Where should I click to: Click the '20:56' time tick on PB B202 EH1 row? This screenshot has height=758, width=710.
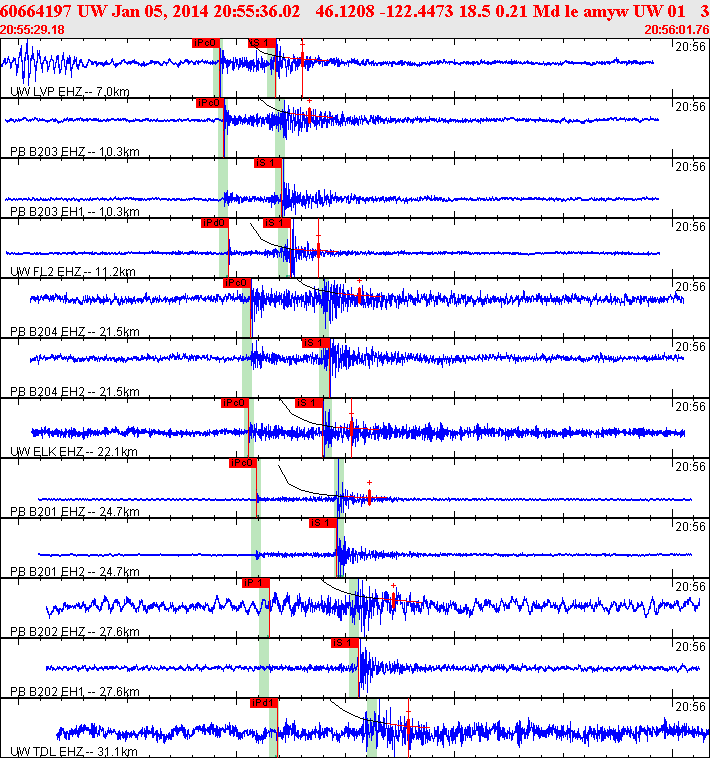pos(690,646)
